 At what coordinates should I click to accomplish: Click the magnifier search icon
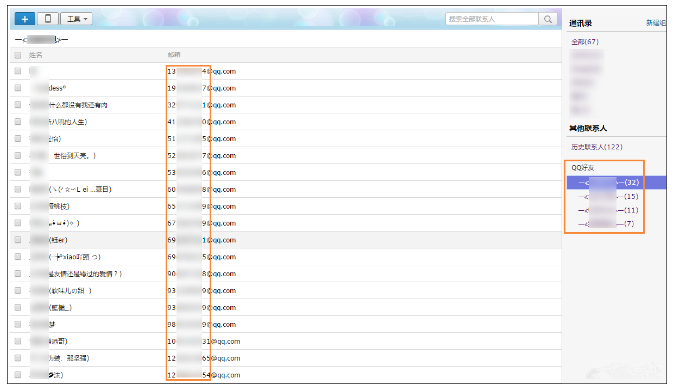(x=548, y=19)
